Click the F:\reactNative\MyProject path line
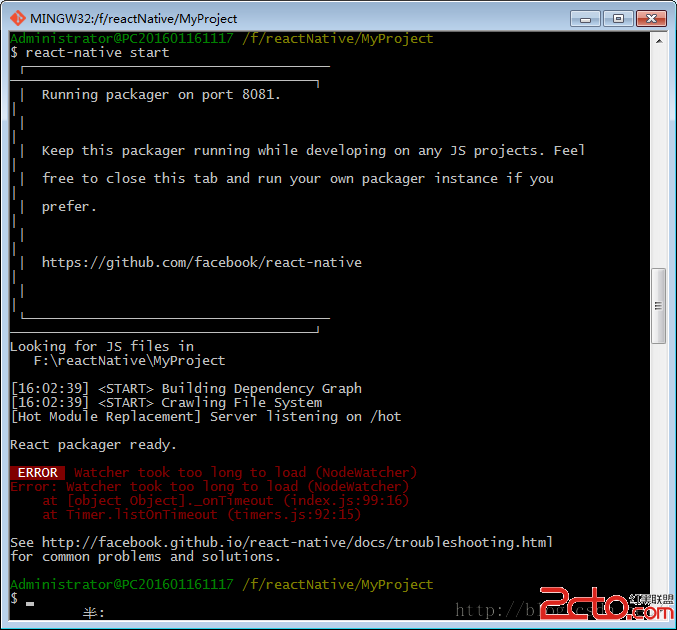Screen dimensions: 677x630 (130, 361)
